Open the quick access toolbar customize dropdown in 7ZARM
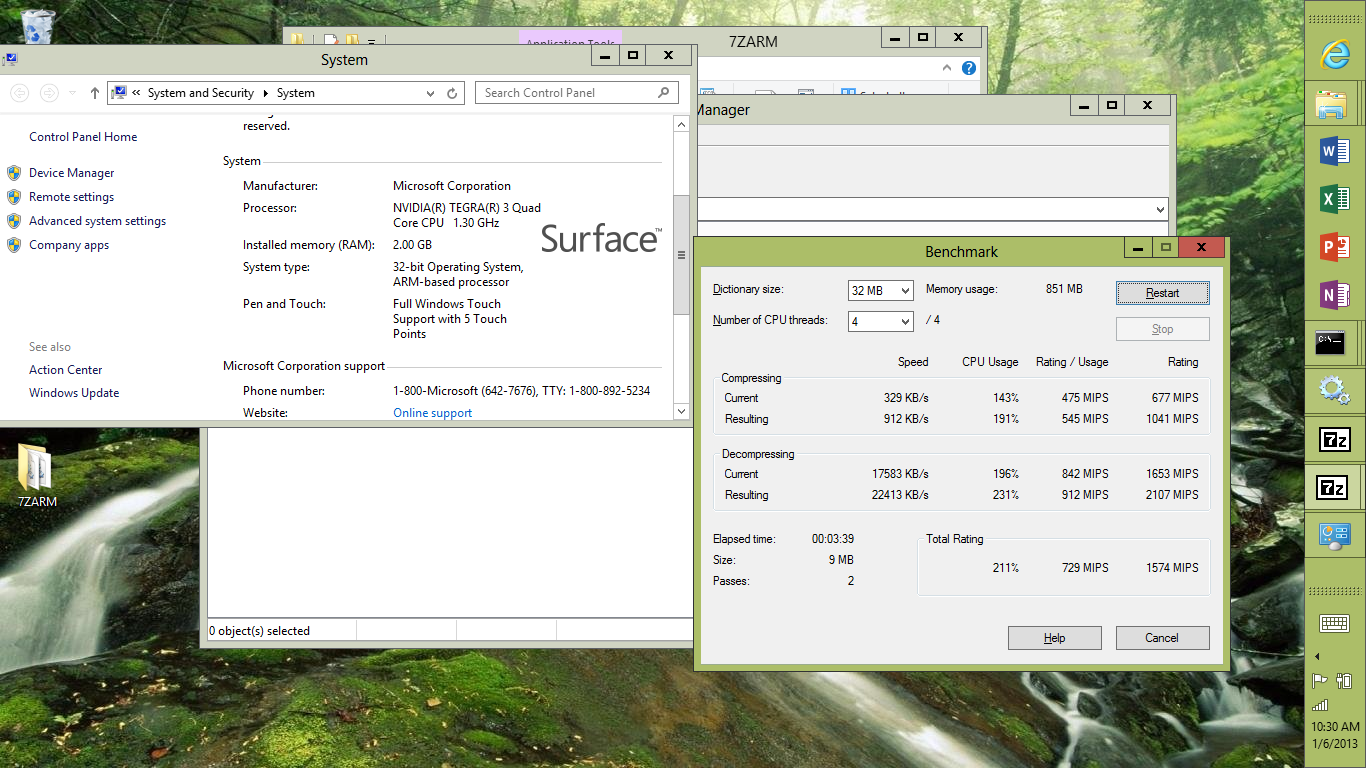The height and width of the screenshot is (768, 1366). point(371,42)
